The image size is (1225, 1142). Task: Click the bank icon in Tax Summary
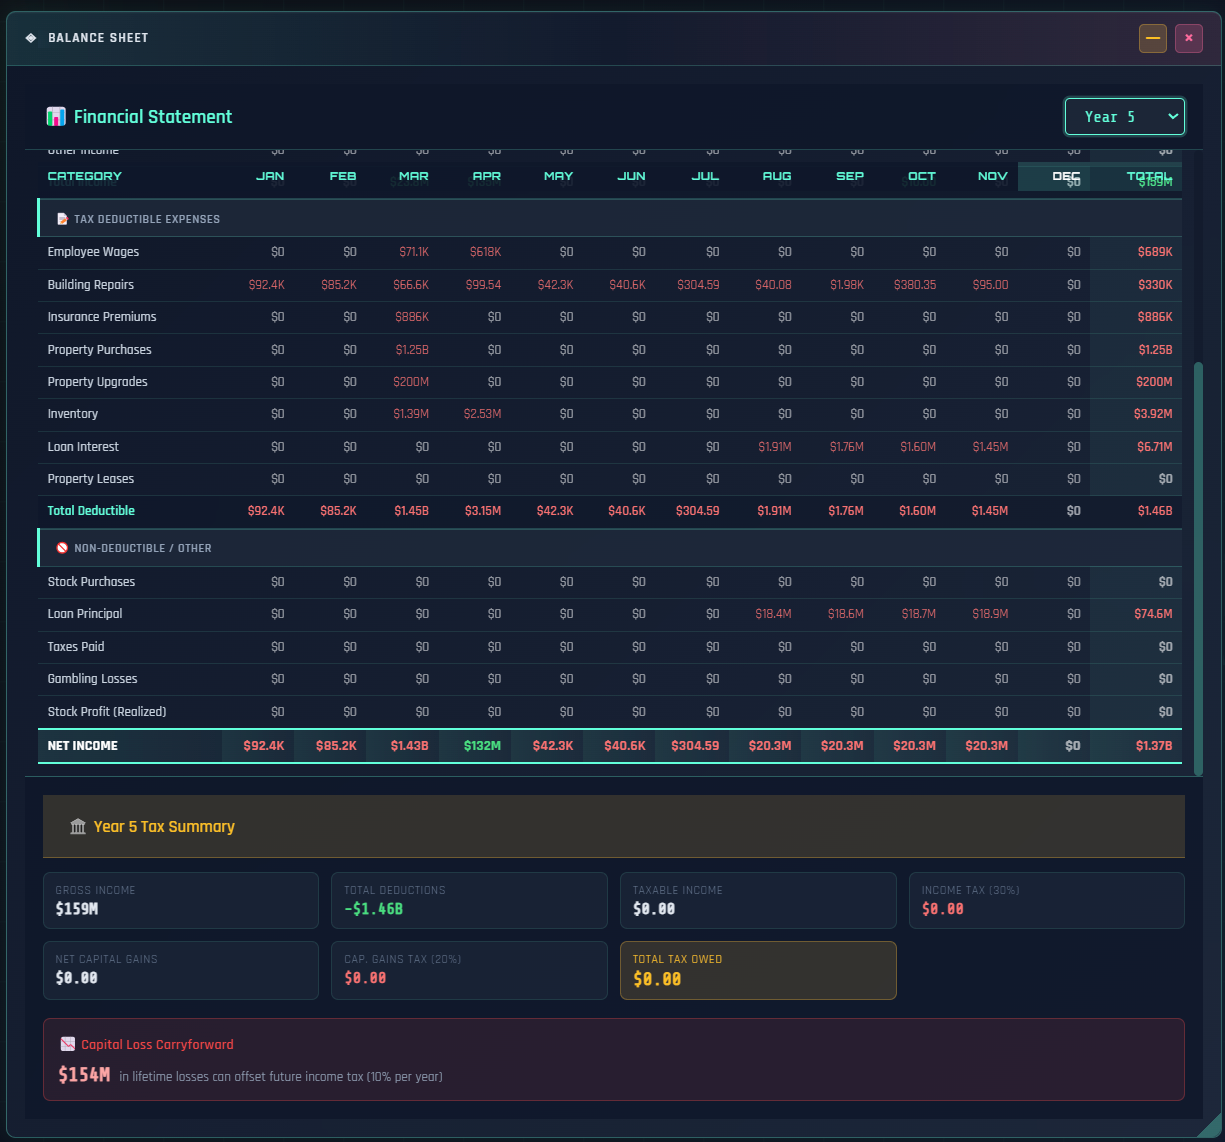click(78, 827)
